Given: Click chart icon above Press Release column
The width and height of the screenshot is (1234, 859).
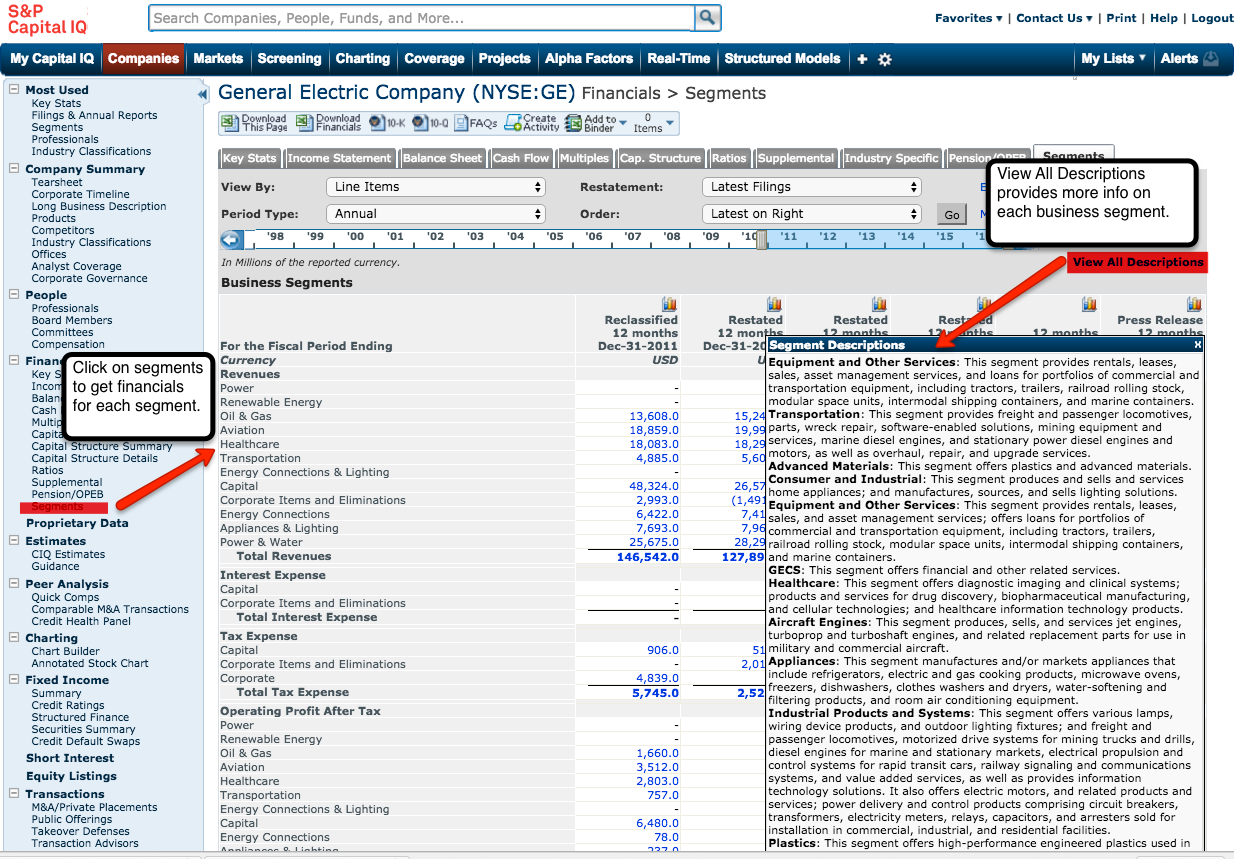Looking at the screenshot, I should tap(1194, 304).
